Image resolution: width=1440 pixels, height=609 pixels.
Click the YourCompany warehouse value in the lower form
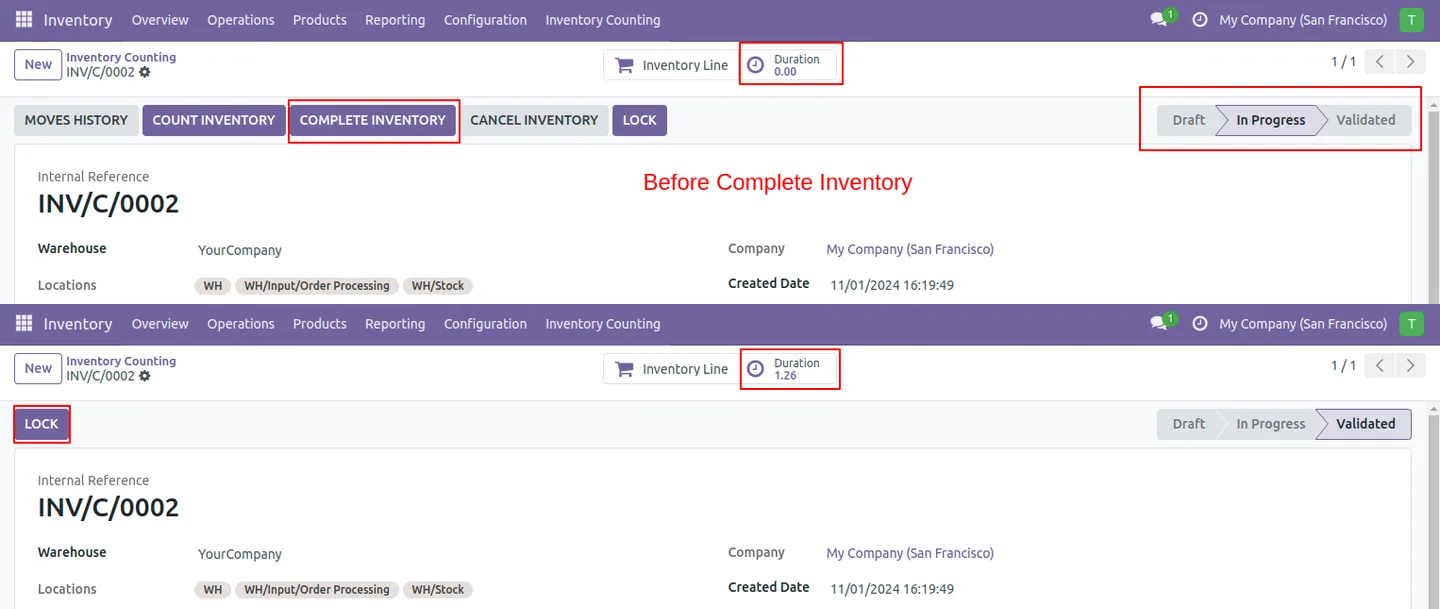click(240, 554)
